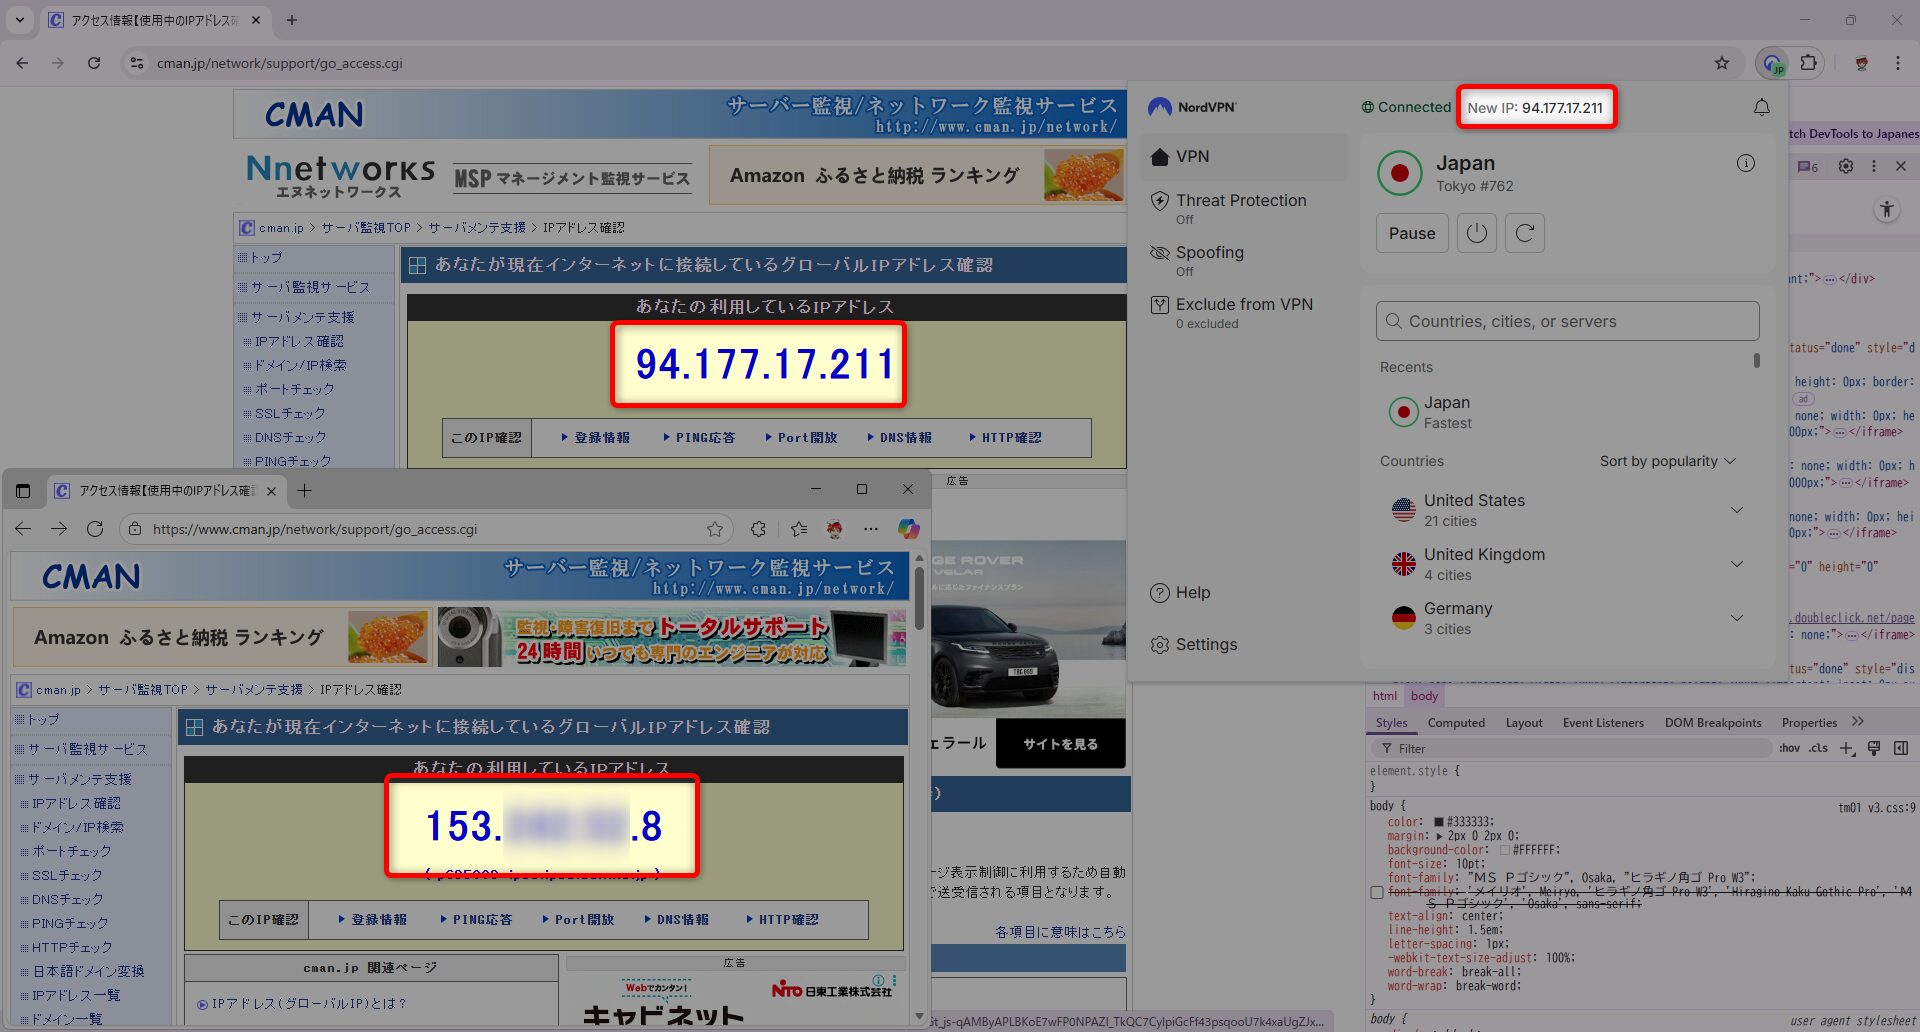Select Threat Protection in NordVPN sidebar
The height and width of the screenshot is (1032, 1920).
[1240, 201]
